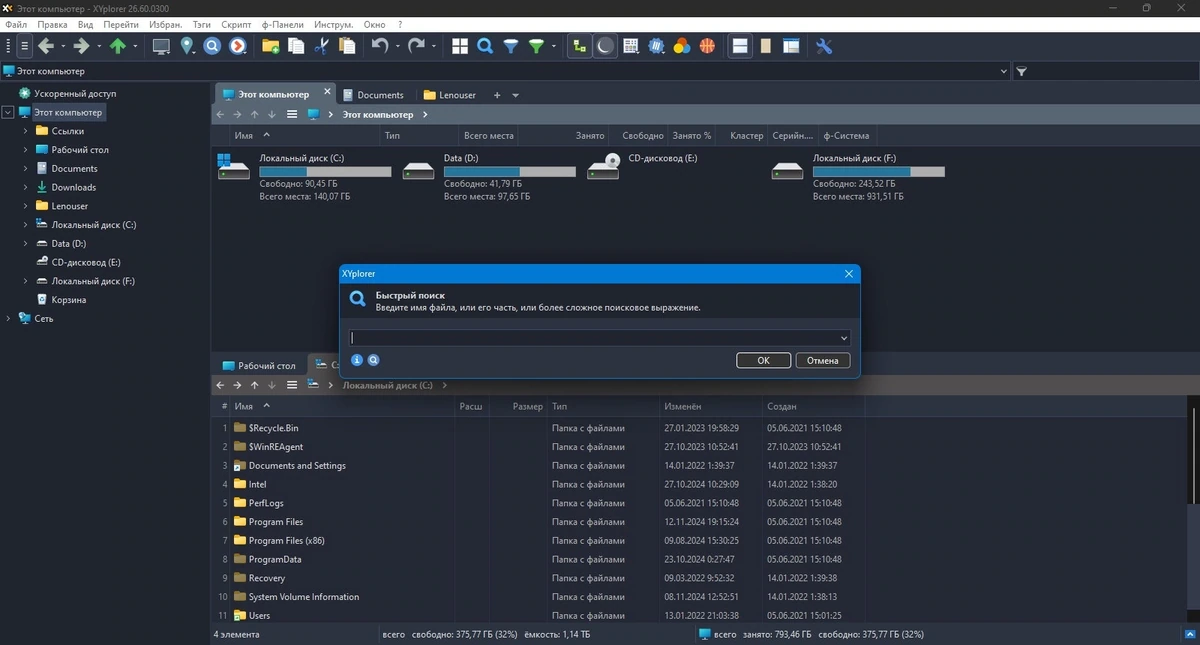Click the Back arrow in main toolbar
1200x645 pixels.
click(45, 46)
